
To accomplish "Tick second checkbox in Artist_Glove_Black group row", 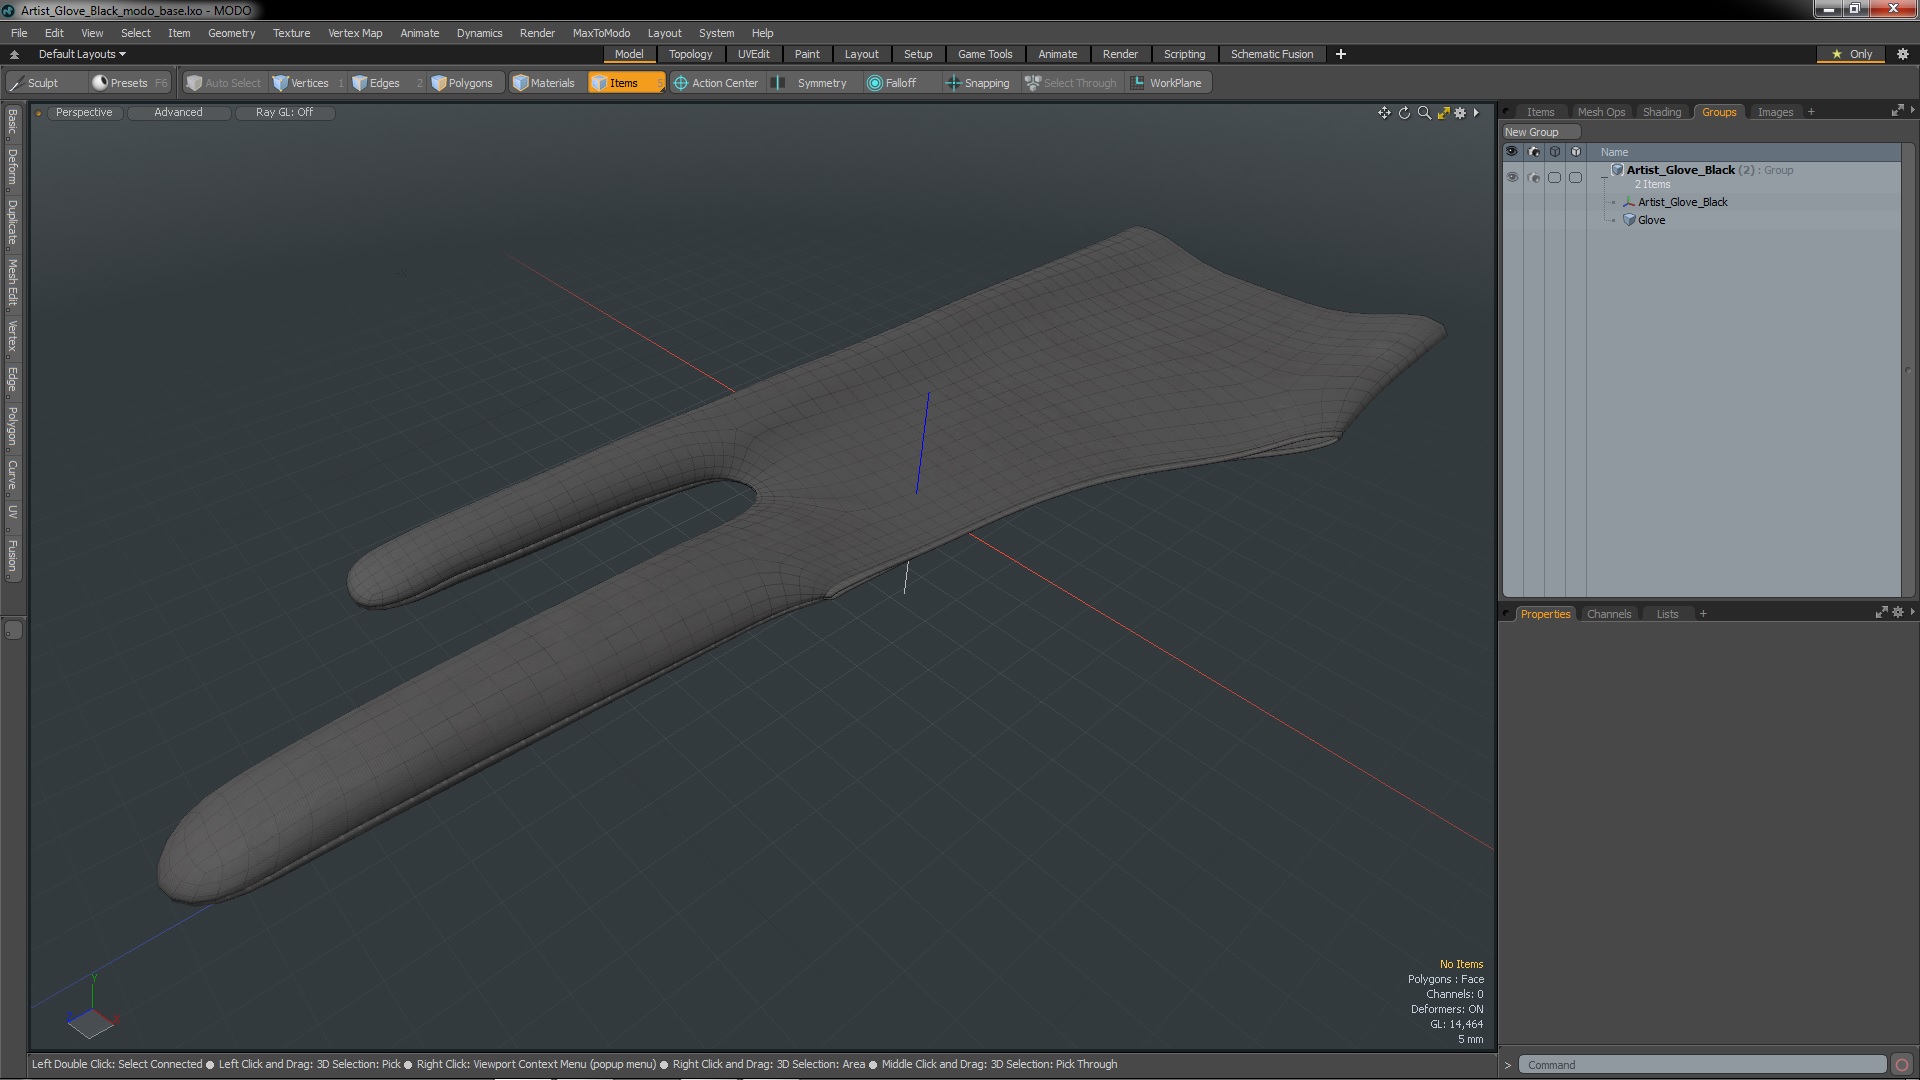I will coord(1576,177).
